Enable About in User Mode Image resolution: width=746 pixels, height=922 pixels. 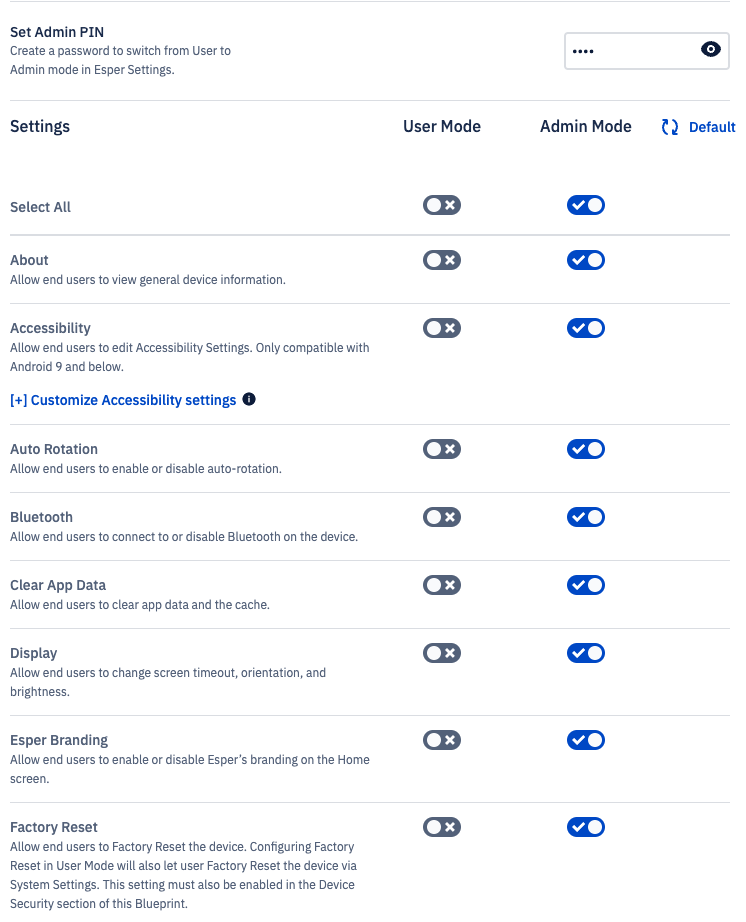click(x=441, y=260)
